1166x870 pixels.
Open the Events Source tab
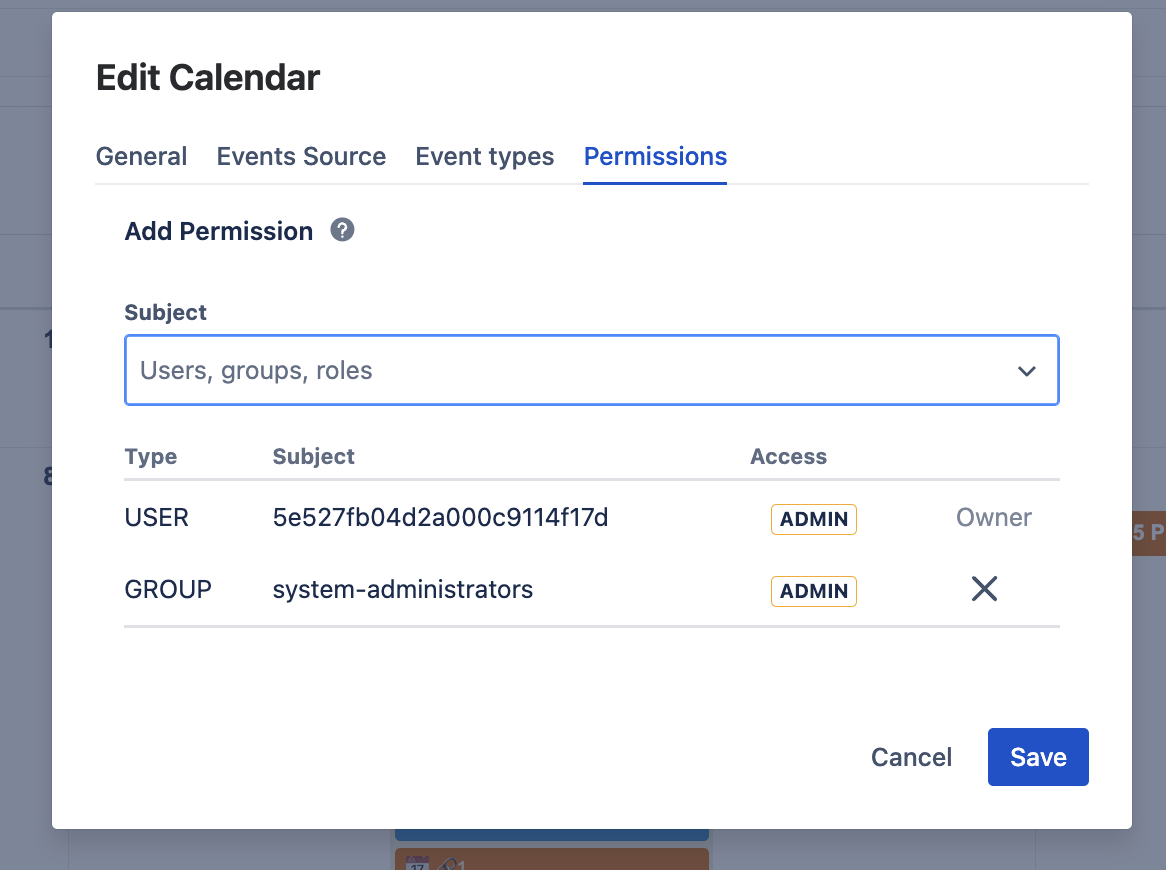tap(300, 156)
